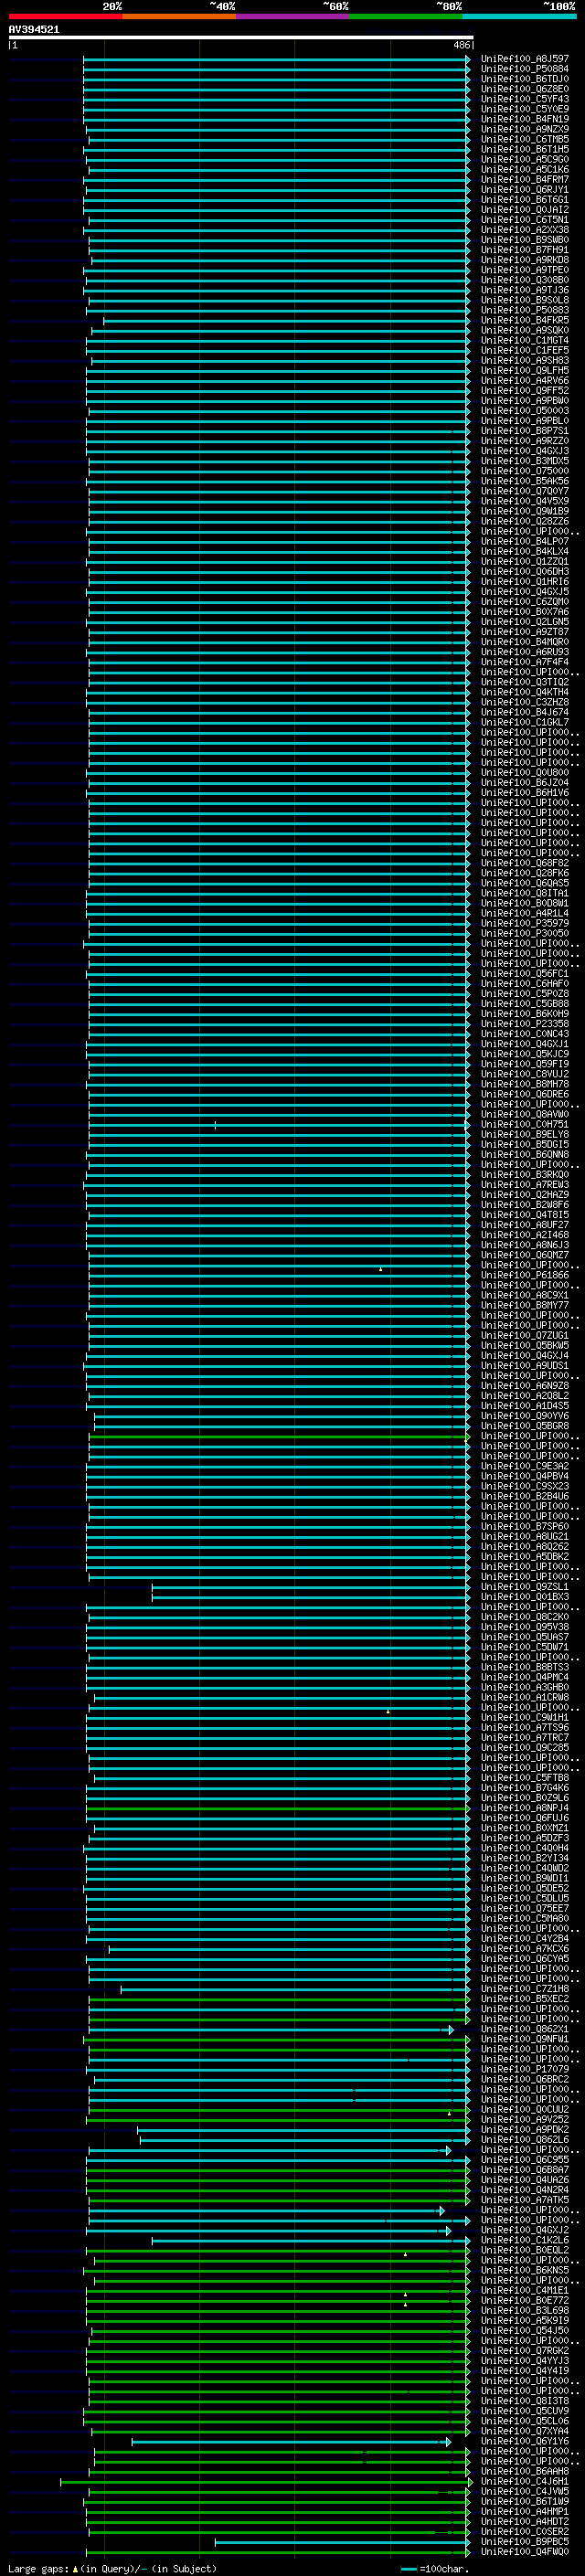Click hit label UniRef100_C3ZHZ8
Image resolution: width=585 pixels, height=2576 pixels.
pyautogui.click(x=525, y=703)
